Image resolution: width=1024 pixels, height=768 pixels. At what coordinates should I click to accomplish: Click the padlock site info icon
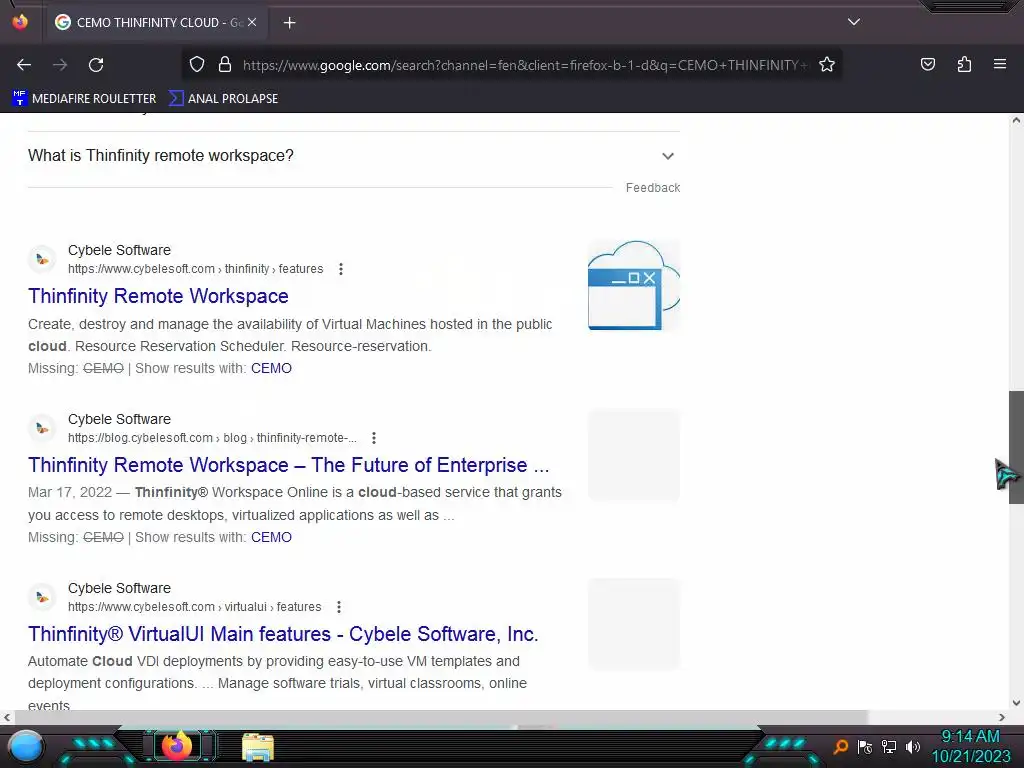pos(225,65)
